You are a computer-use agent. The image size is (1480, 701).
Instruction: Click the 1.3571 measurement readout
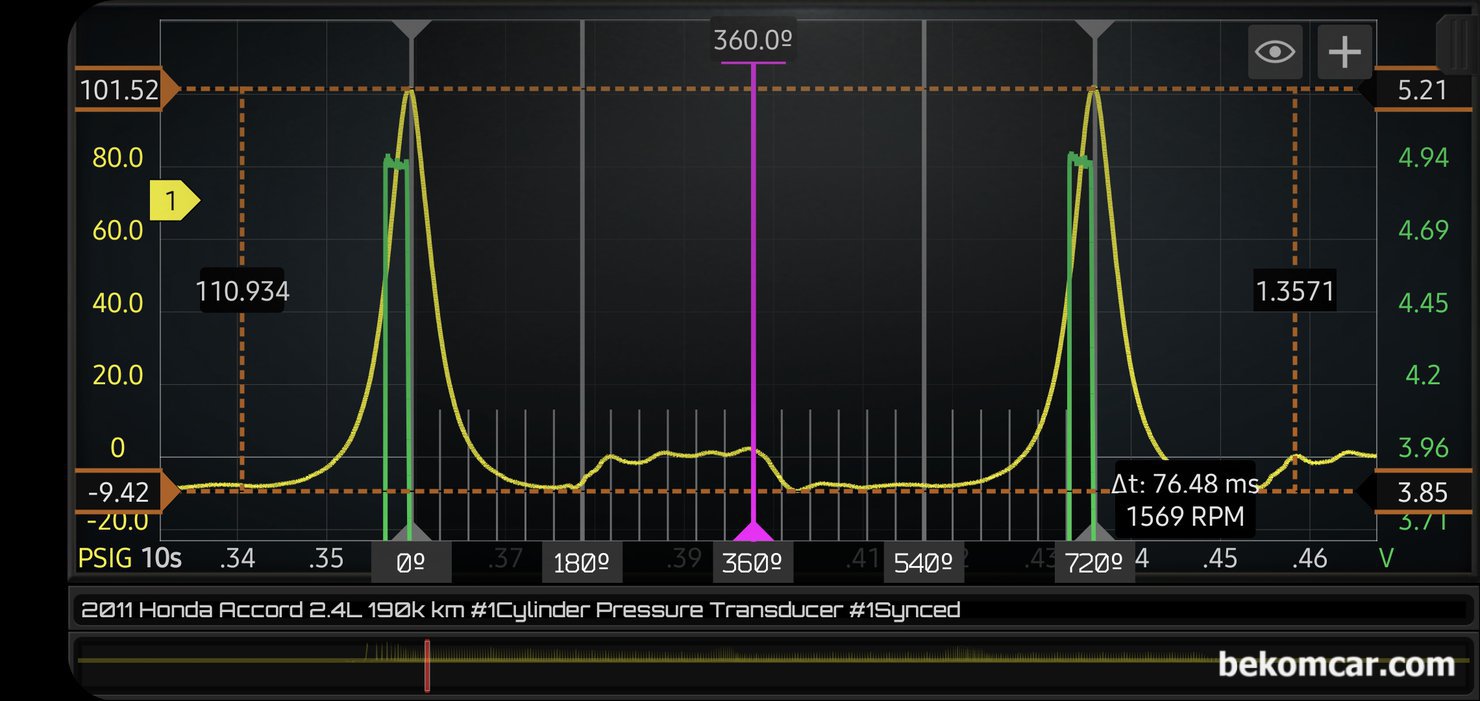click(1295, 291)
